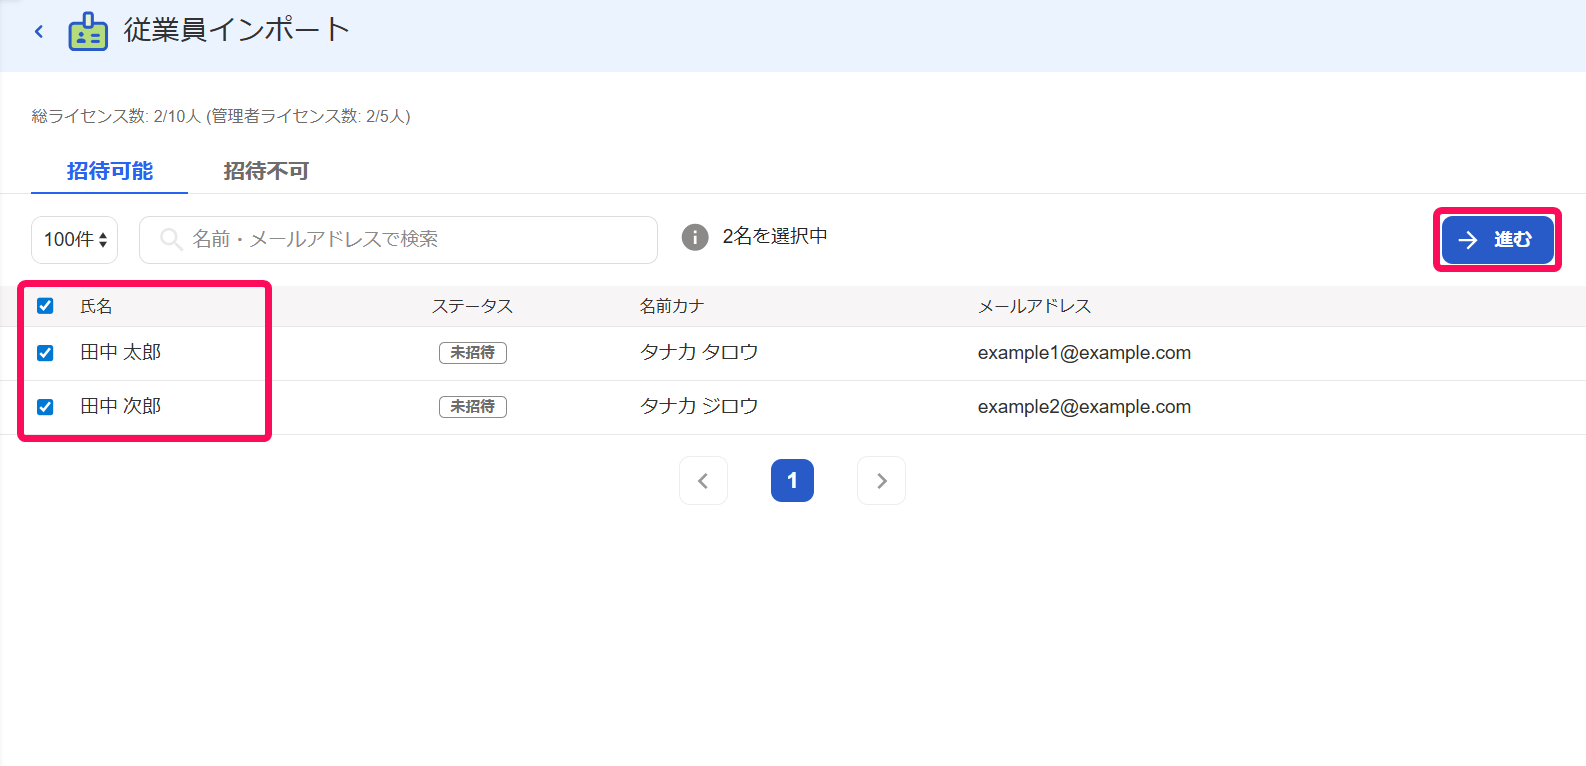1586x766 pixels.
Task: Go to previous page with left chevron
Action: coord(703,481)
